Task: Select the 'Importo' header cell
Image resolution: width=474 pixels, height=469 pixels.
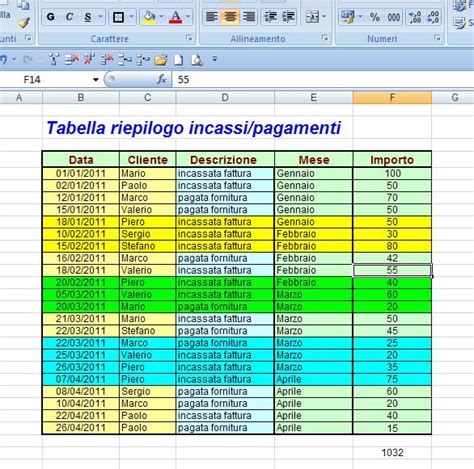Action: coord(392,160)
